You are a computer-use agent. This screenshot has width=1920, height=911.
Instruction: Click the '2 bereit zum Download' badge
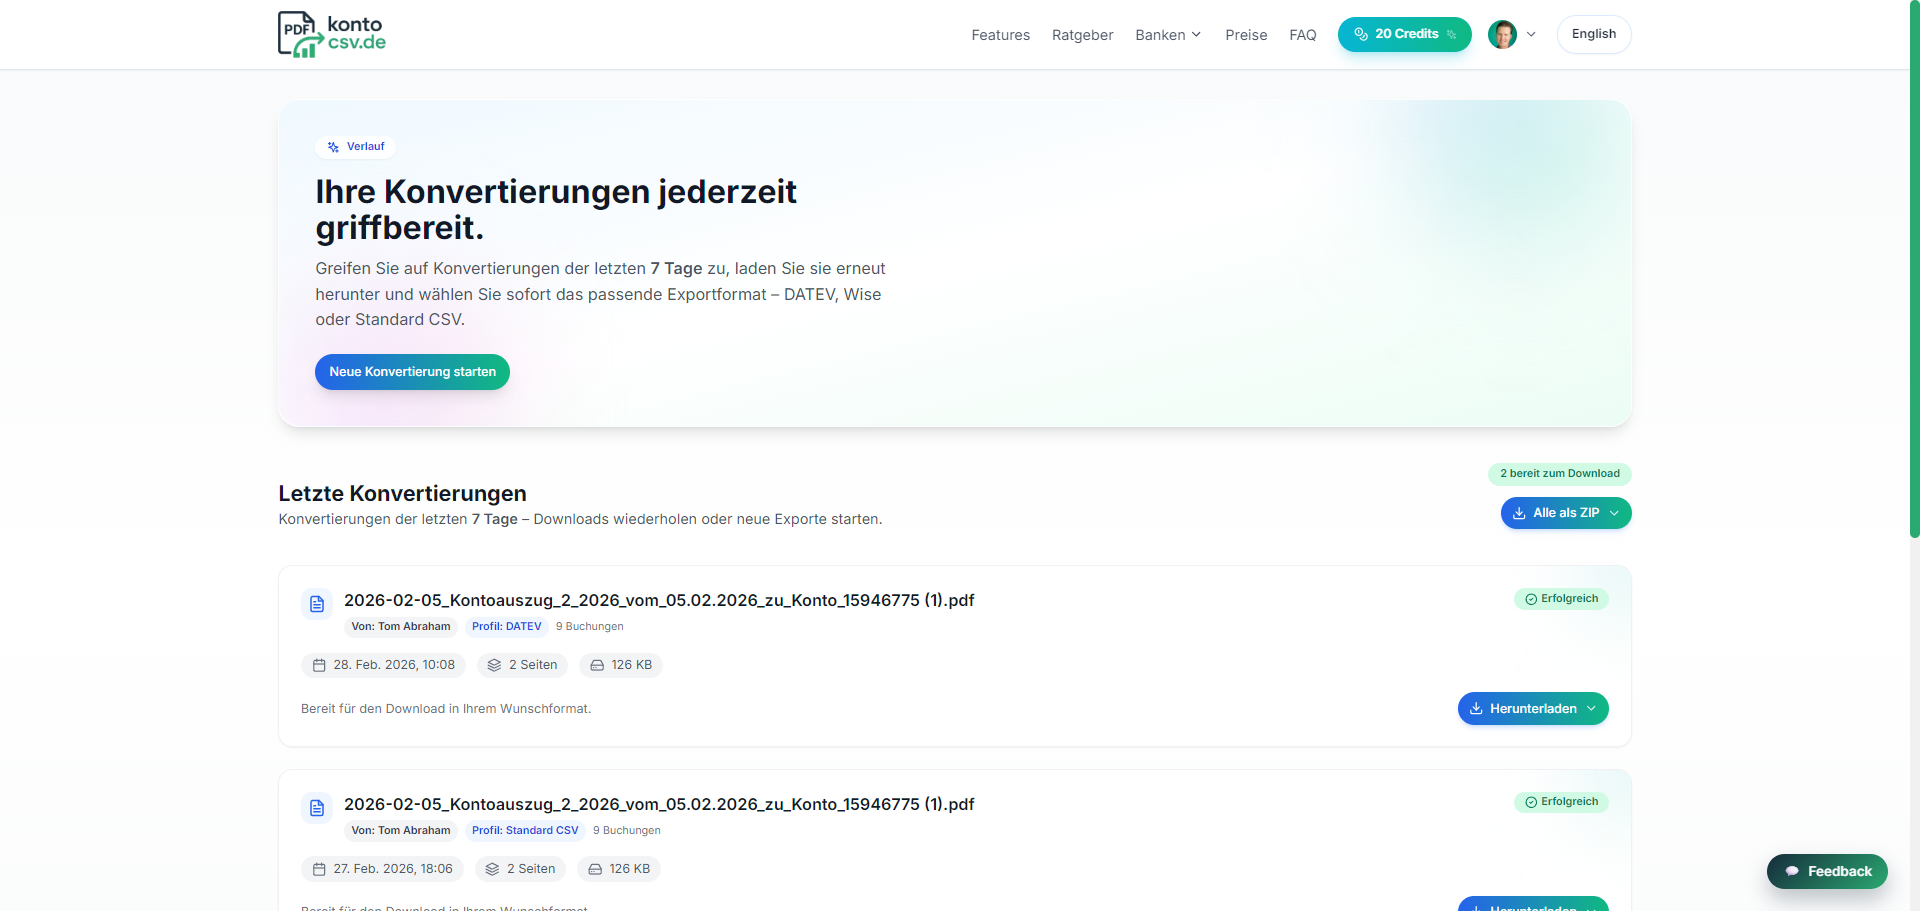pos(1559,474)
